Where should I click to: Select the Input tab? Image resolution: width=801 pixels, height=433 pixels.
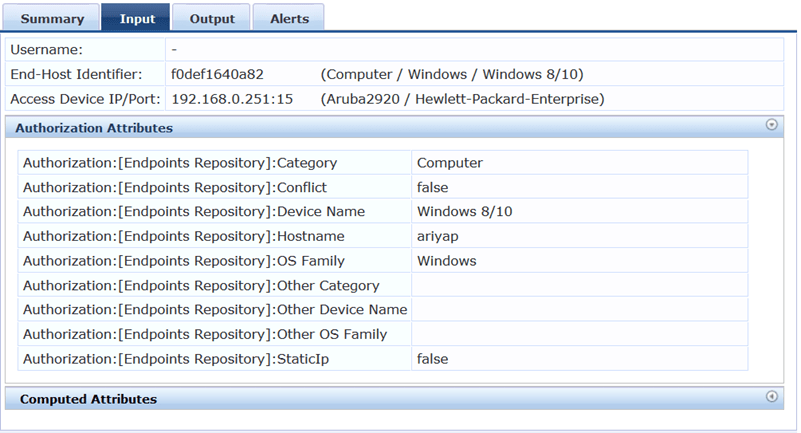tap(137, 18)
